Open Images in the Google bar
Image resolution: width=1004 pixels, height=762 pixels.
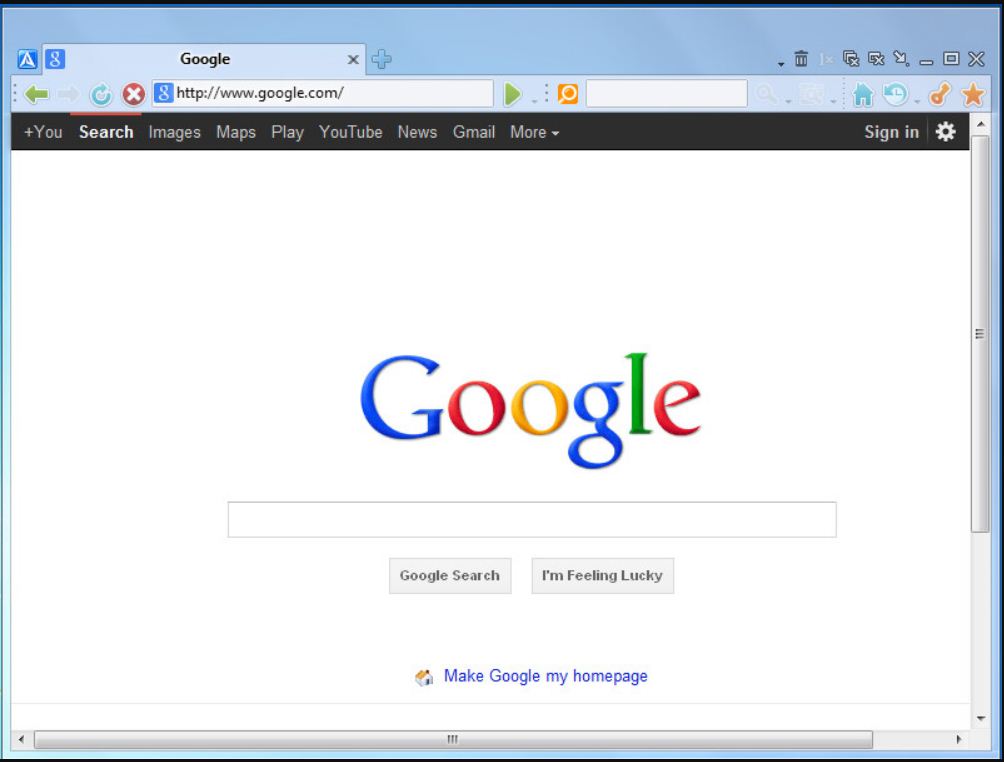(x=174, y=133)
